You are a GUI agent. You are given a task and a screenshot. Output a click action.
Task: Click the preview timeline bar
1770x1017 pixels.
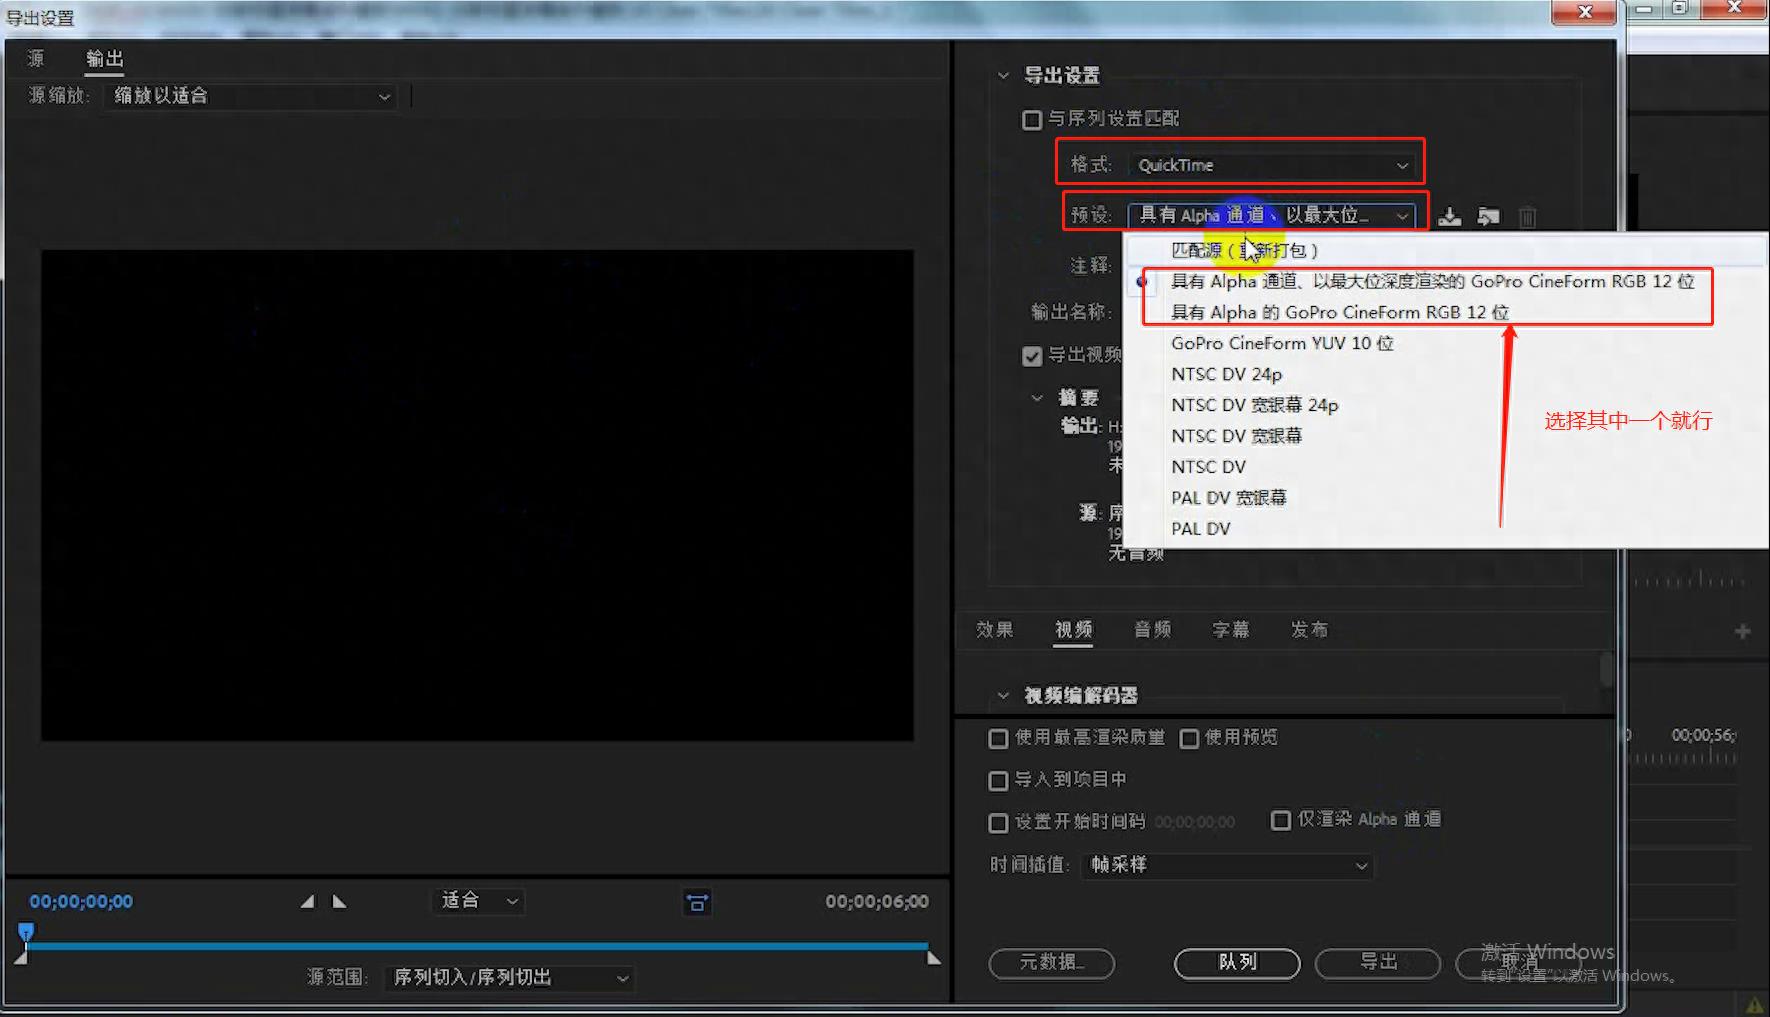point(477,945)
